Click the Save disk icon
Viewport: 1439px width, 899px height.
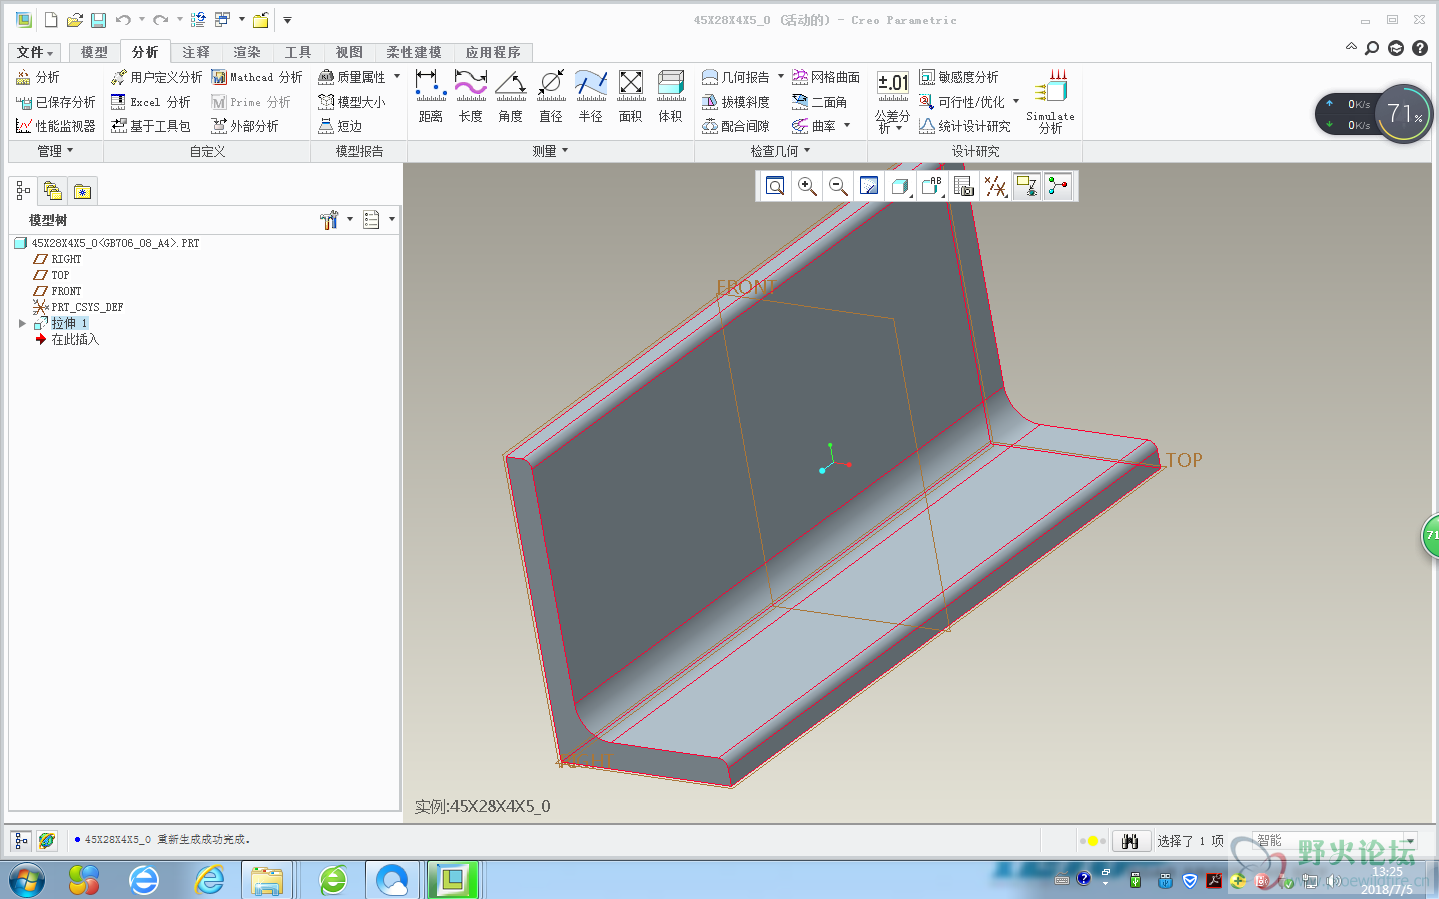tap(98, 19)
